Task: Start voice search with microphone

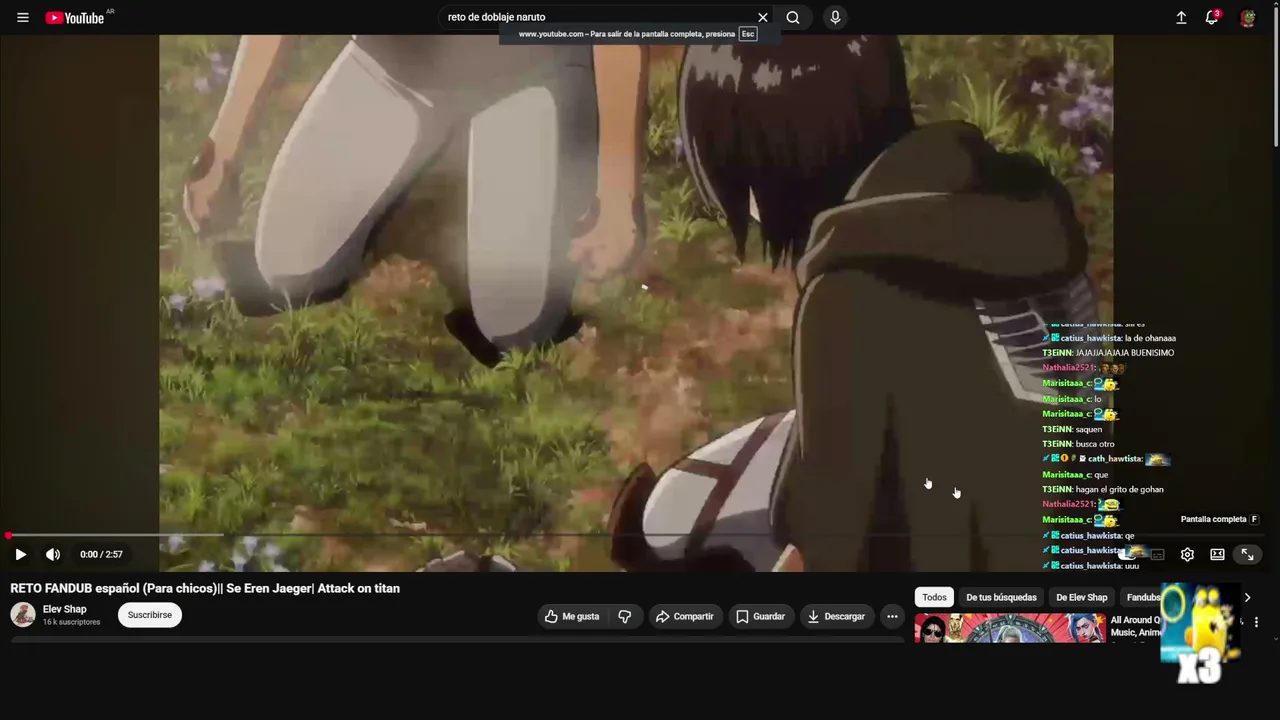Action: point(835,17)
